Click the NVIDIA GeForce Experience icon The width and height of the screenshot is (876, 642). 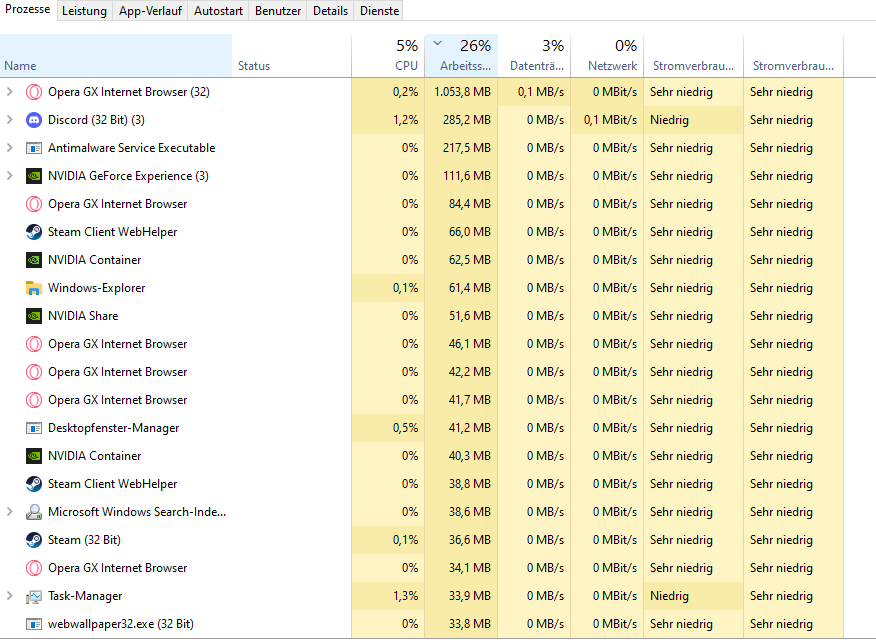(34, 176)
